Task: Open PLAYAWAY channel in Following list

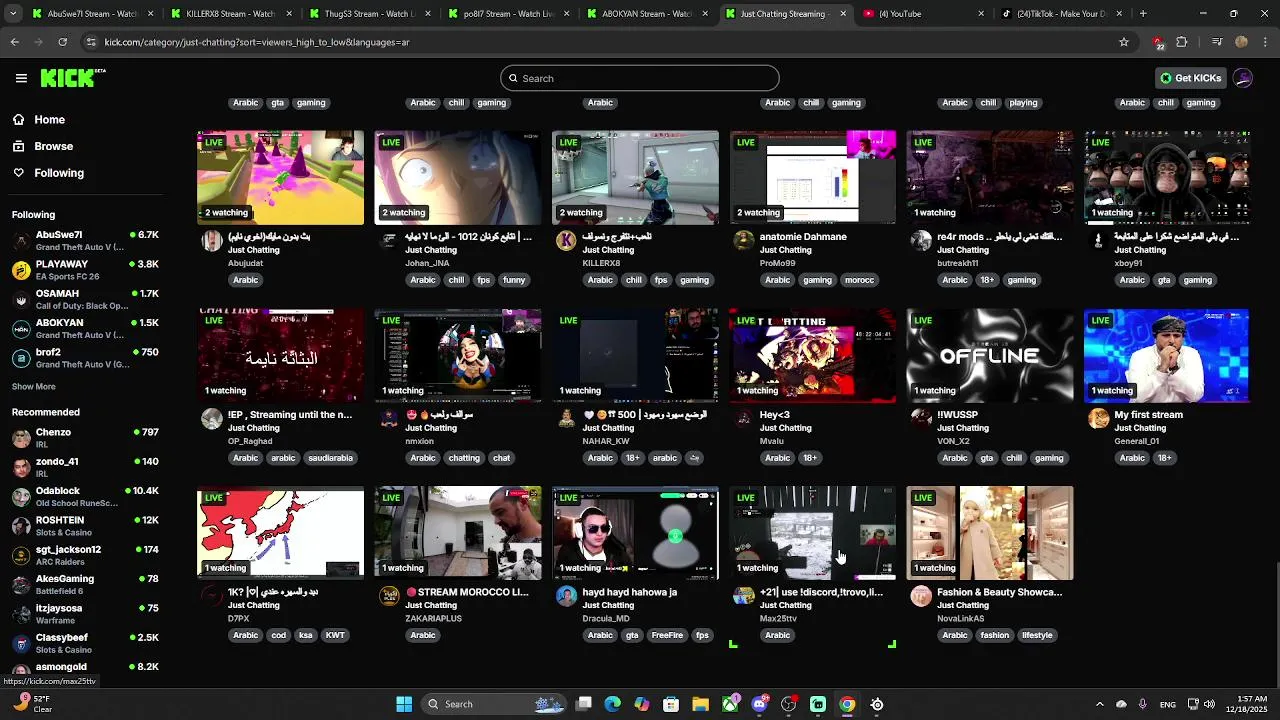Action: (85, 270)
